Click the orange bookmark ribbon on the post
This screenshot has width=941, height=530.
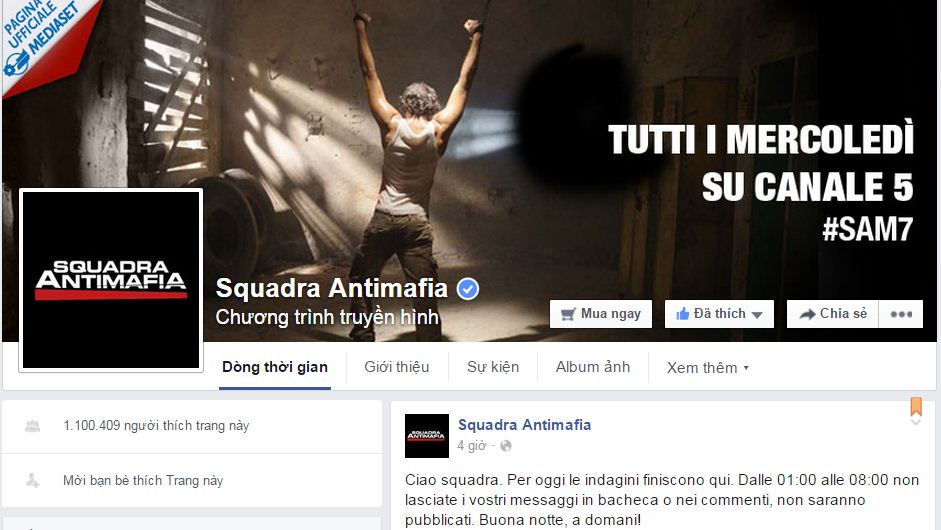click(916, 406)
